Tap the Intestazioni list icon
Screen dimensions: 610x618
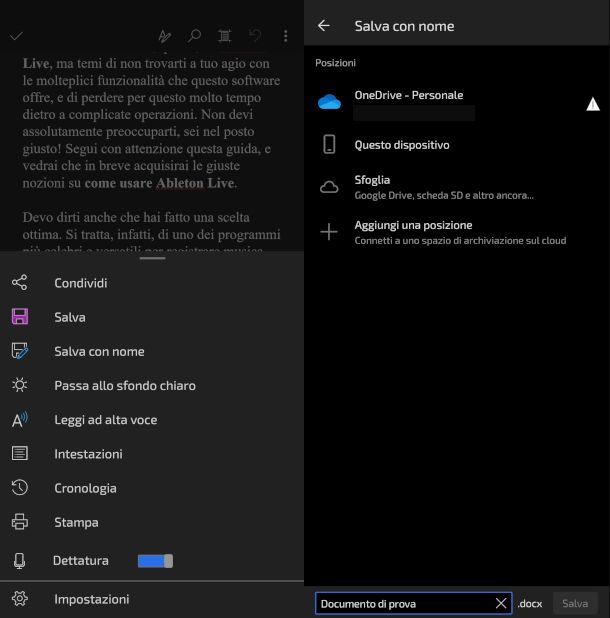point(20,454)
